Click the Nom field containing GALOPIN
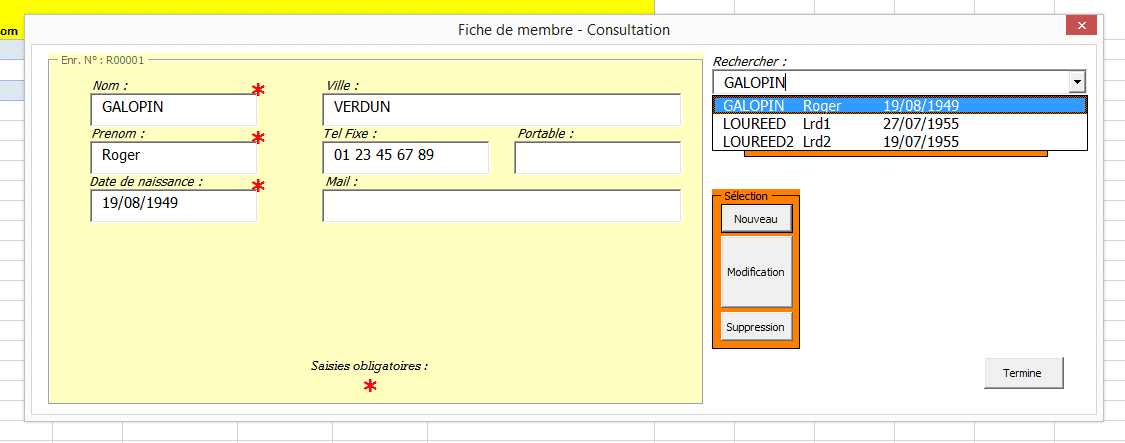1125x443 pixels. coord(174,109)
